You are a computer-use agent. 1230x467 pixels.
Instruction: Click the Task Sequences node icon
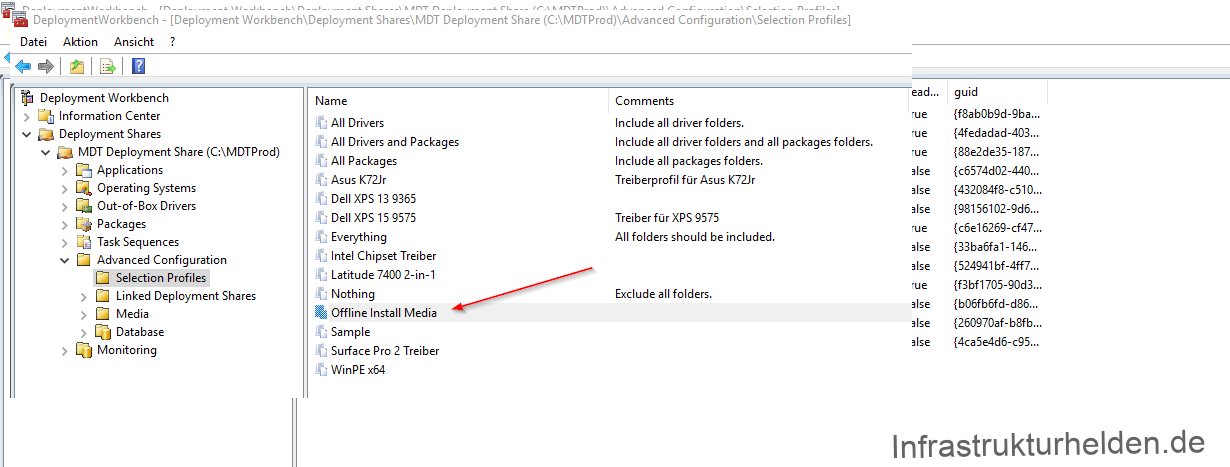(84, 242)
